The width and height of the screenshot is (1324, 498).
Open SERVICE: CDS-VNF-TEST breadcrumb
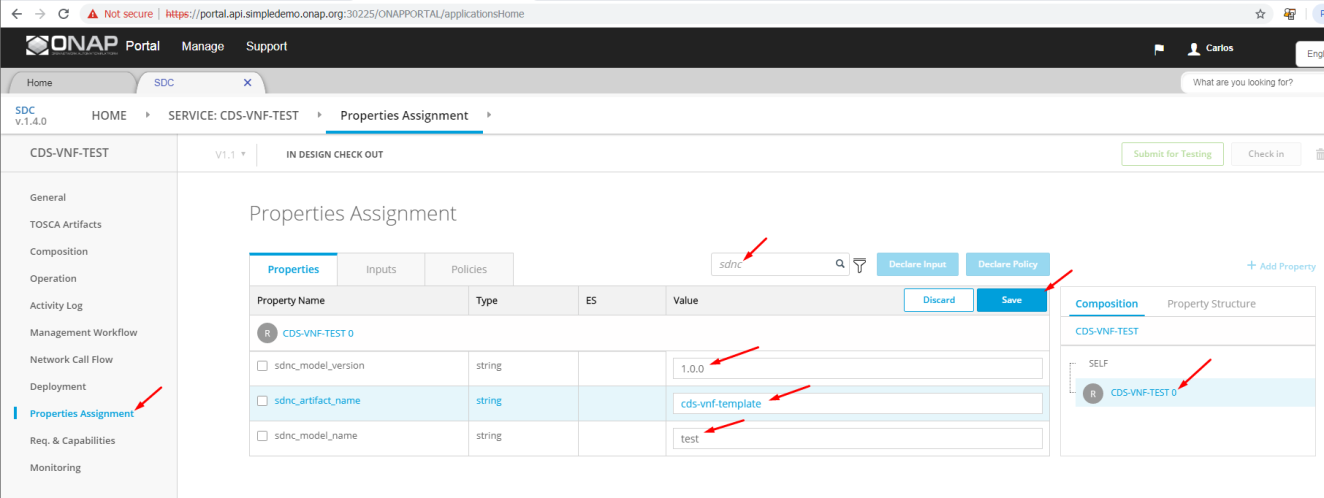tap(234, 115)
